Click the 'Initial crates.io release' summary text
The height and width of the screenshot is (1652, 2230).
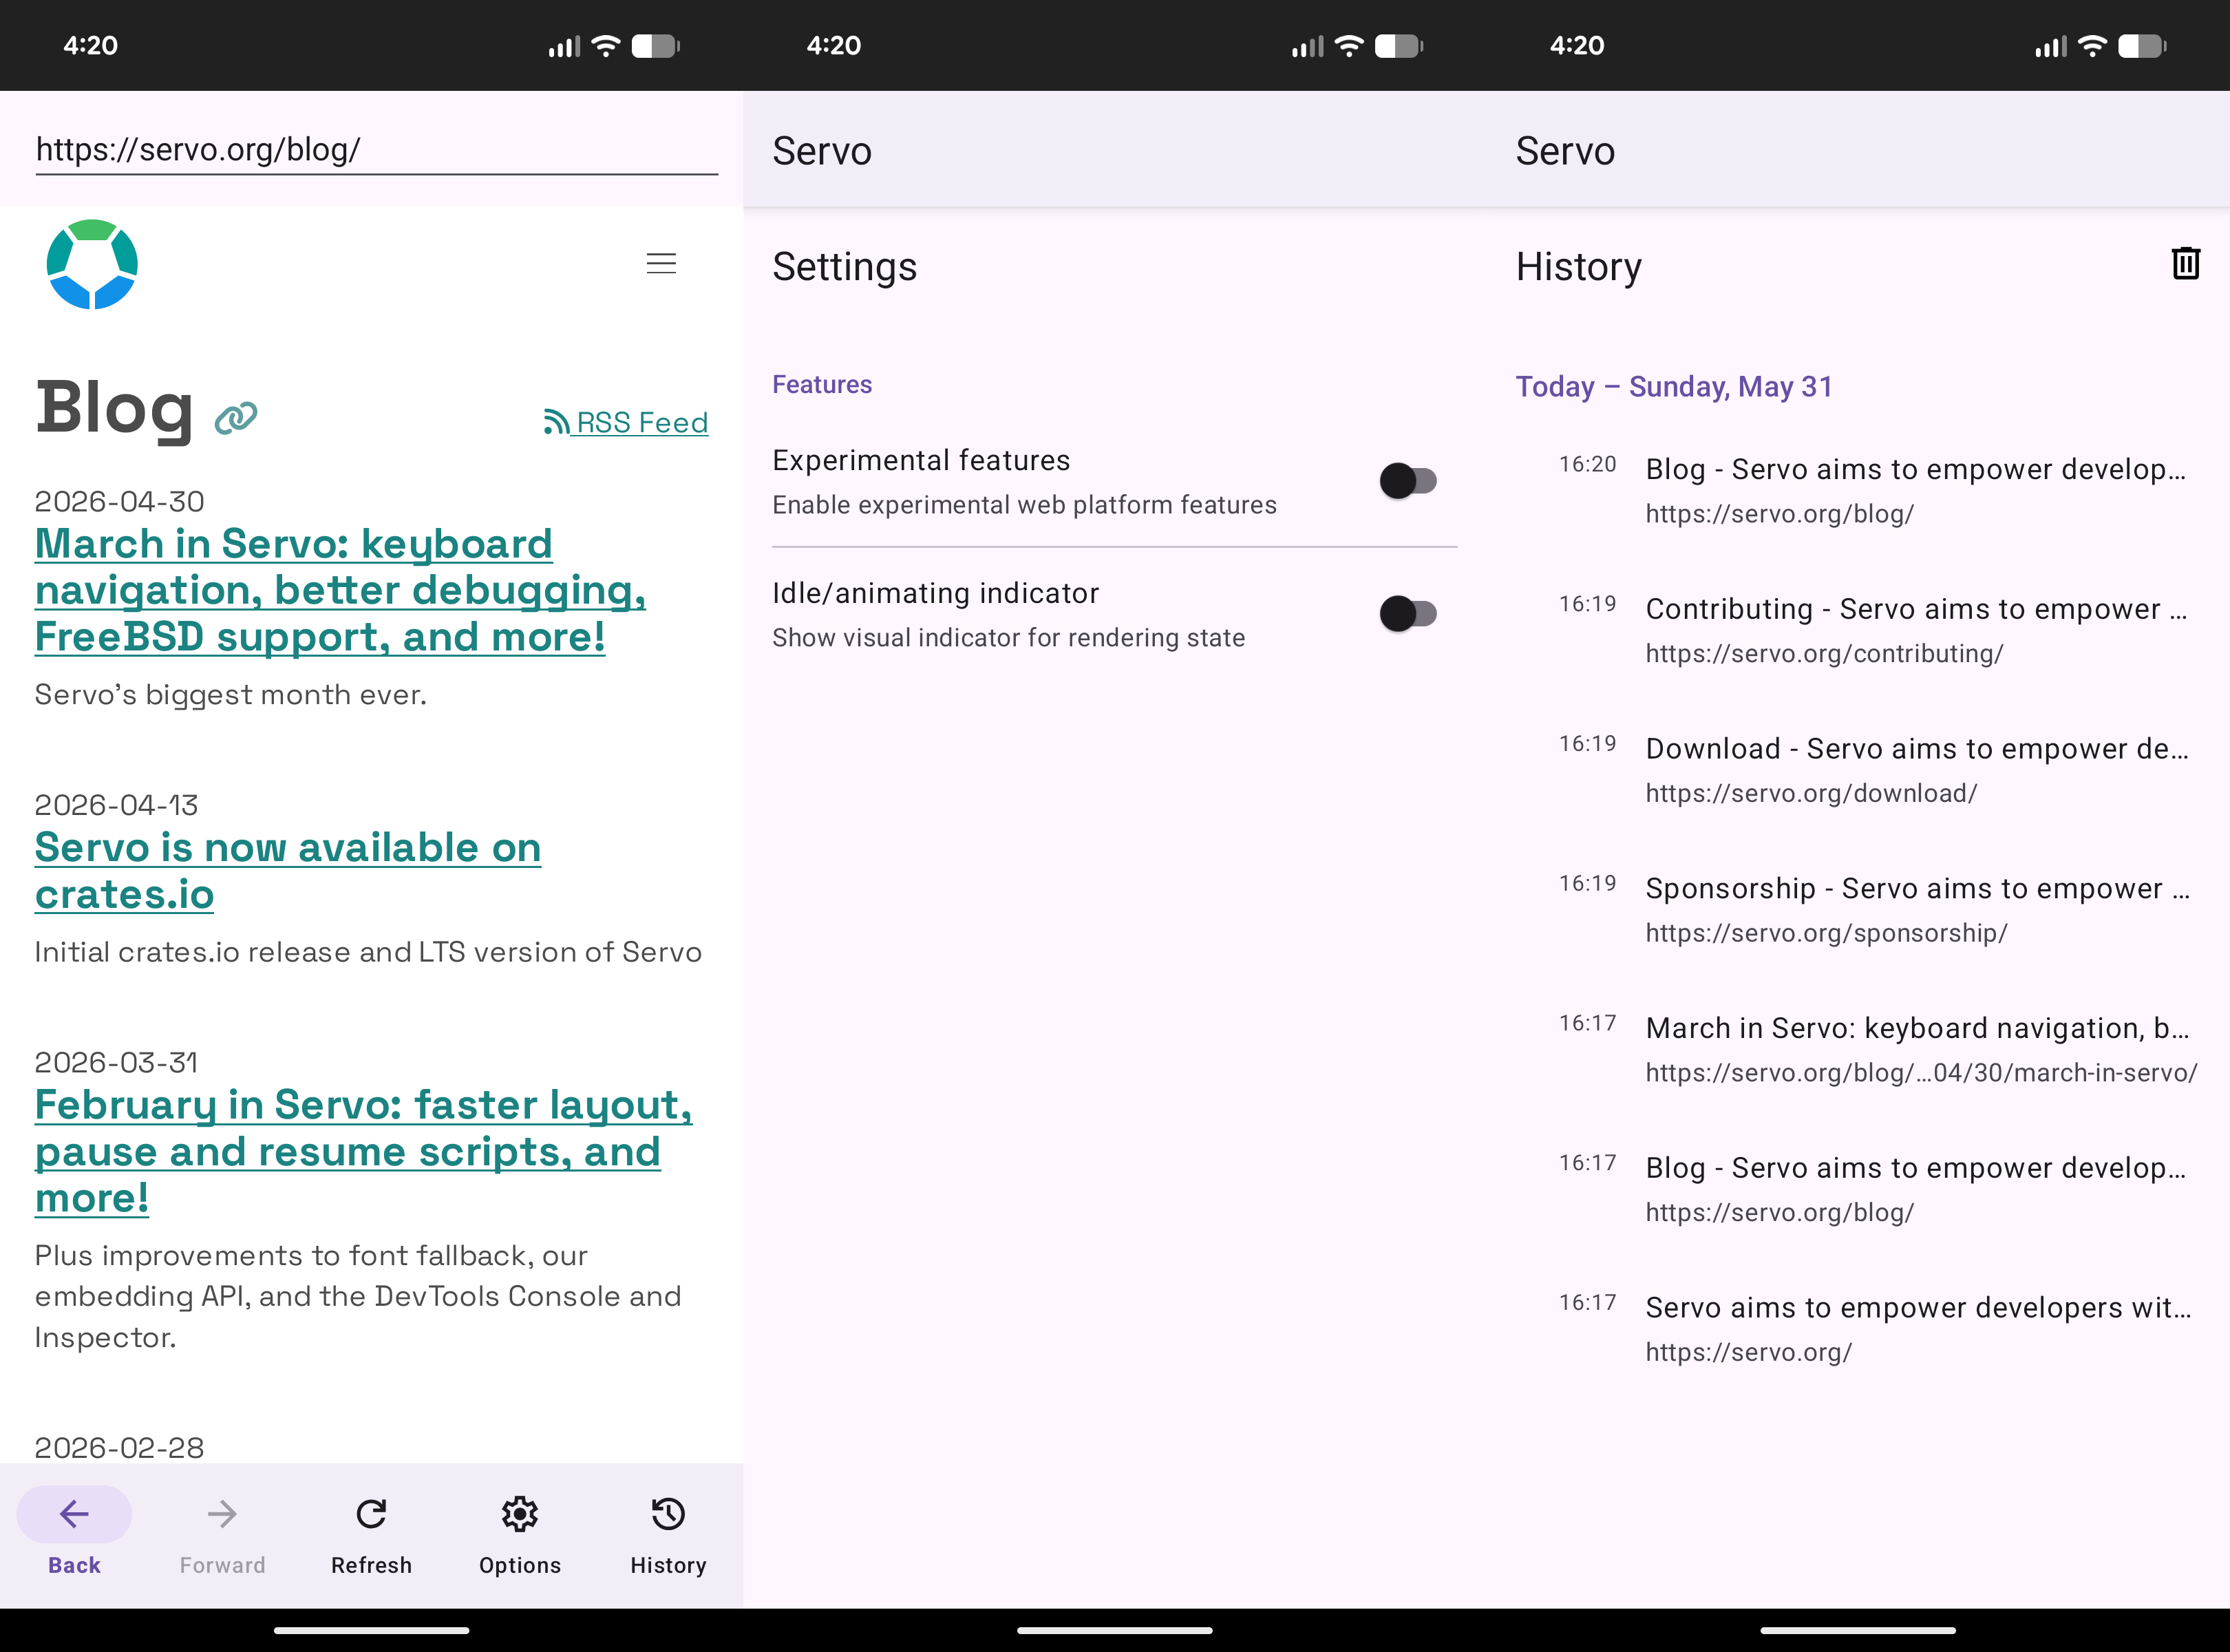pyautogui.click(x=368, y=952)
